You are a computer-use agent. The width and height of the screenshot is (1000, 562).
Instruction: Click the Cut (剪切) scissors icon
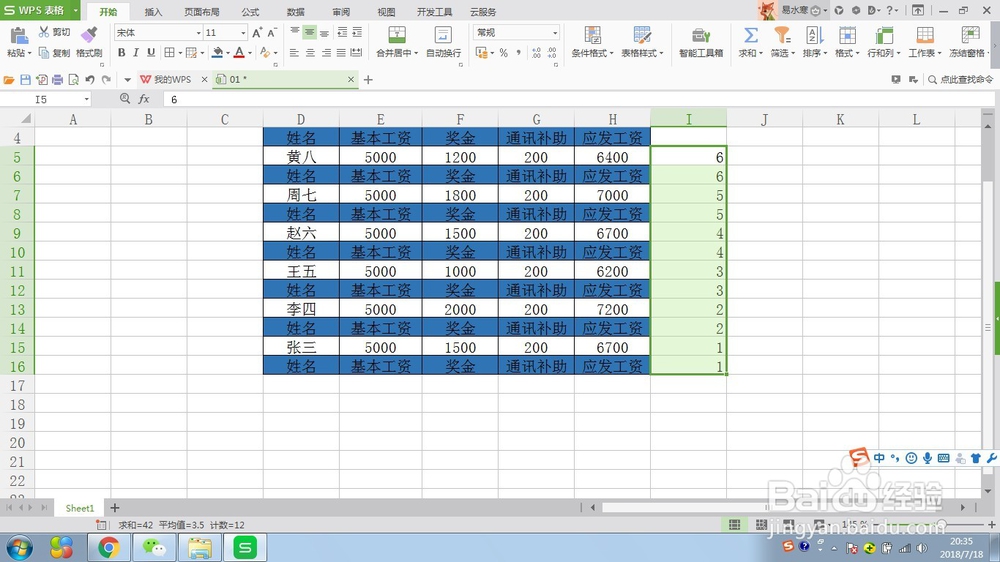(x=44, y=32)
